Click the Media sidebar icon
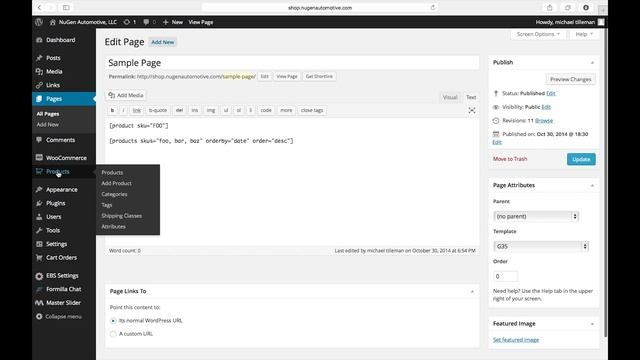The width and height of the screenshot is (640, 360). [39, 71]
